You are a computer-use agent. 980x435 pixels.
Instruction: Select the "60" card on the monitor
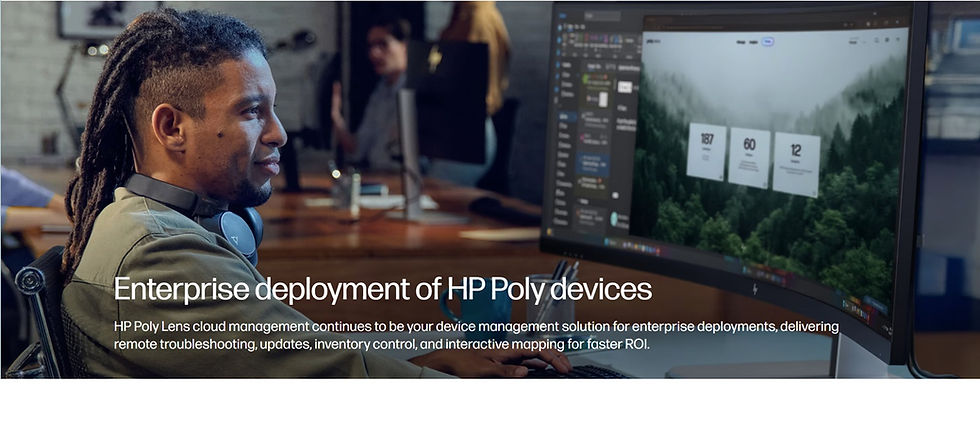click(x=749, y=158)
